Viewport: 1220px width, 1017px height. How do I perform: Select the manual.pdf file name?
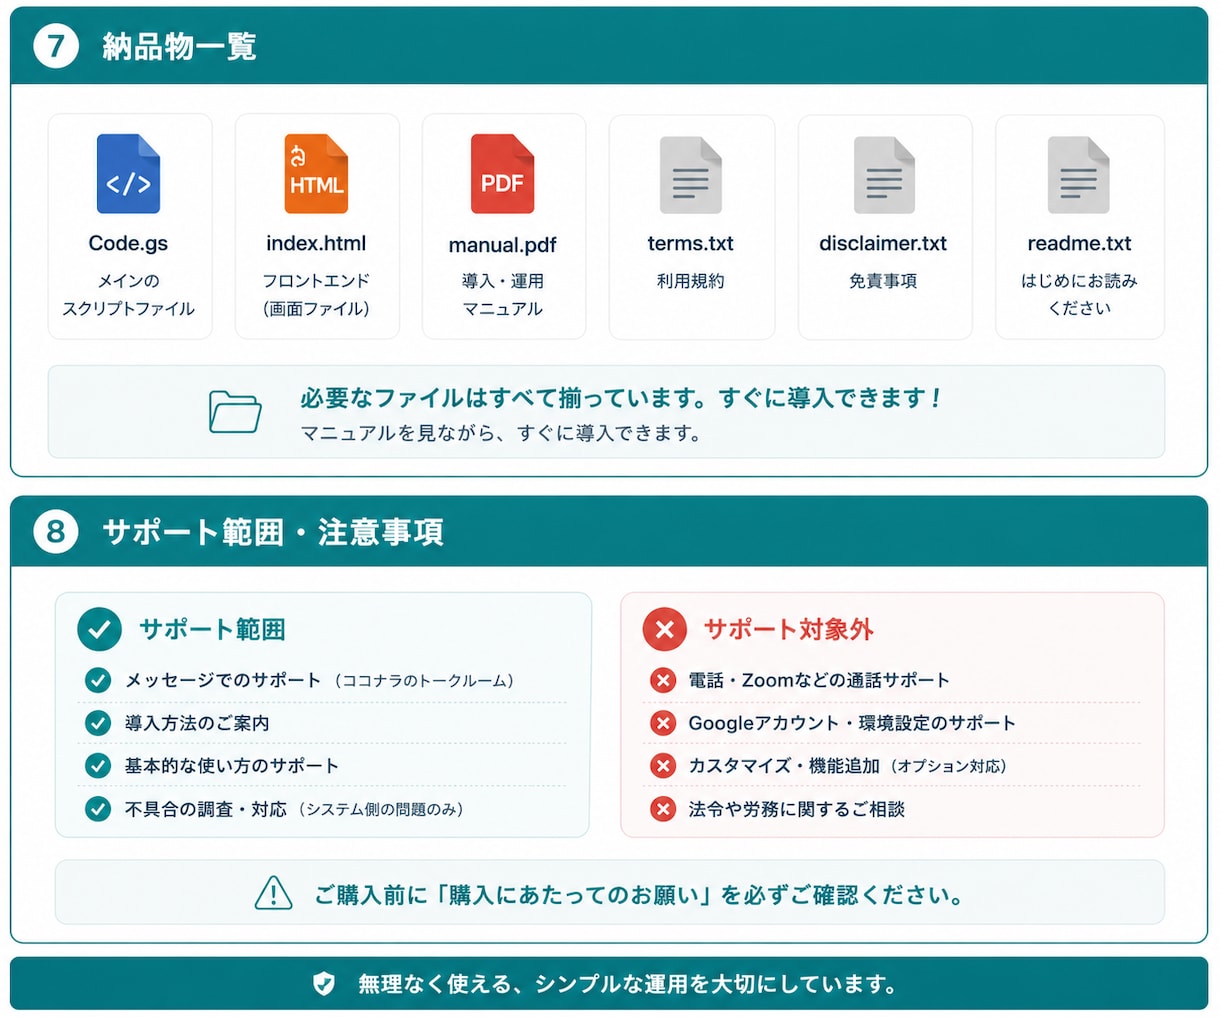[502, 245]
